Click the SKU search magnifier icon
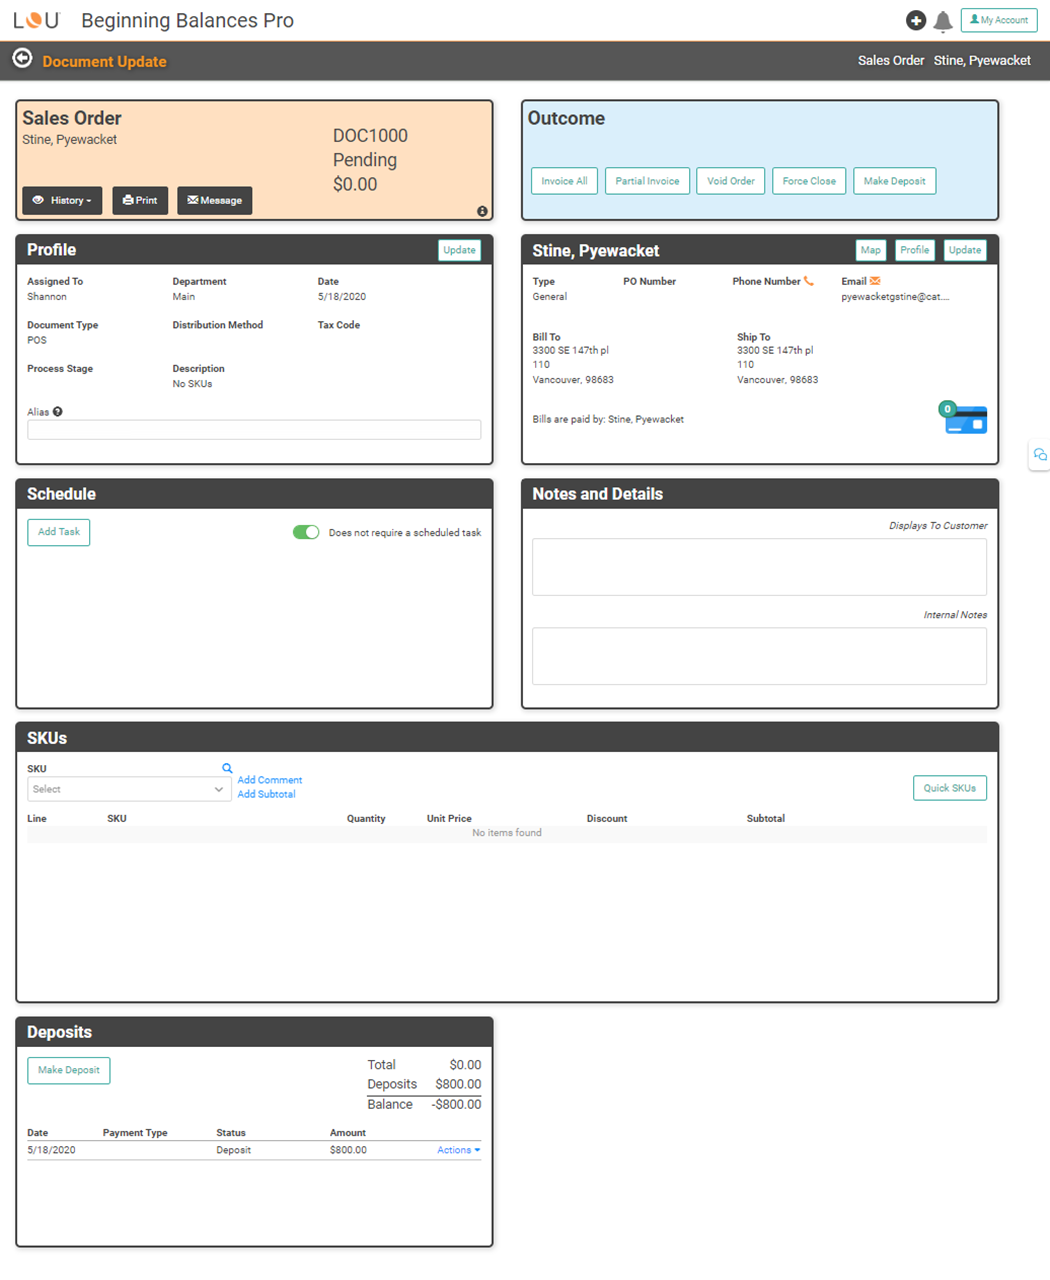 [x=227, y=768]
